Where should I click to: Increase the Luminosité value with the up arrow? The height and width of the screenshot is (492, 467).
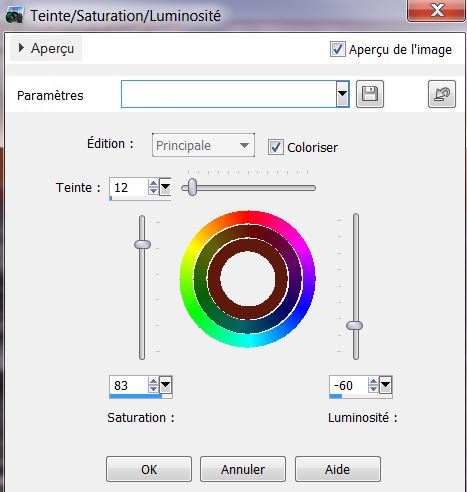[x=373, y=381]
